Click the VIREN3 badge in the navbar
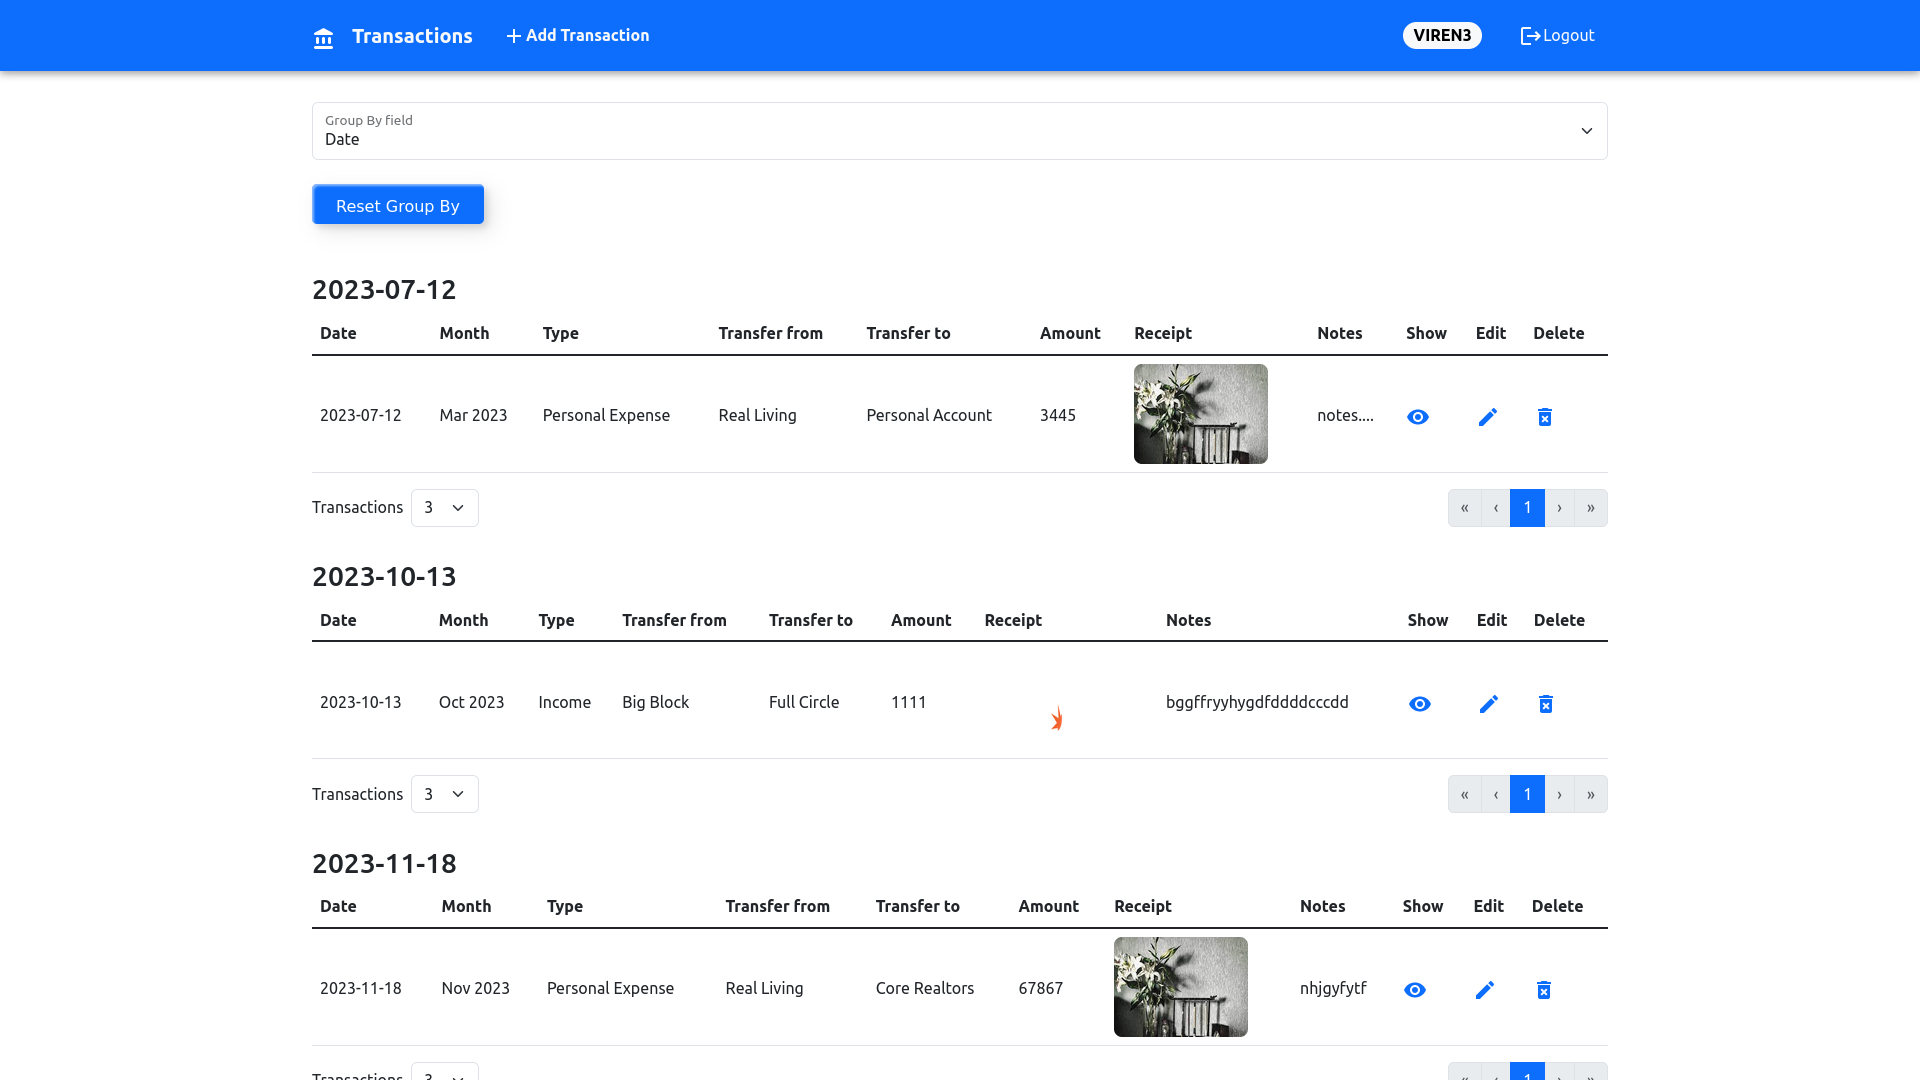 (1442, 35)
